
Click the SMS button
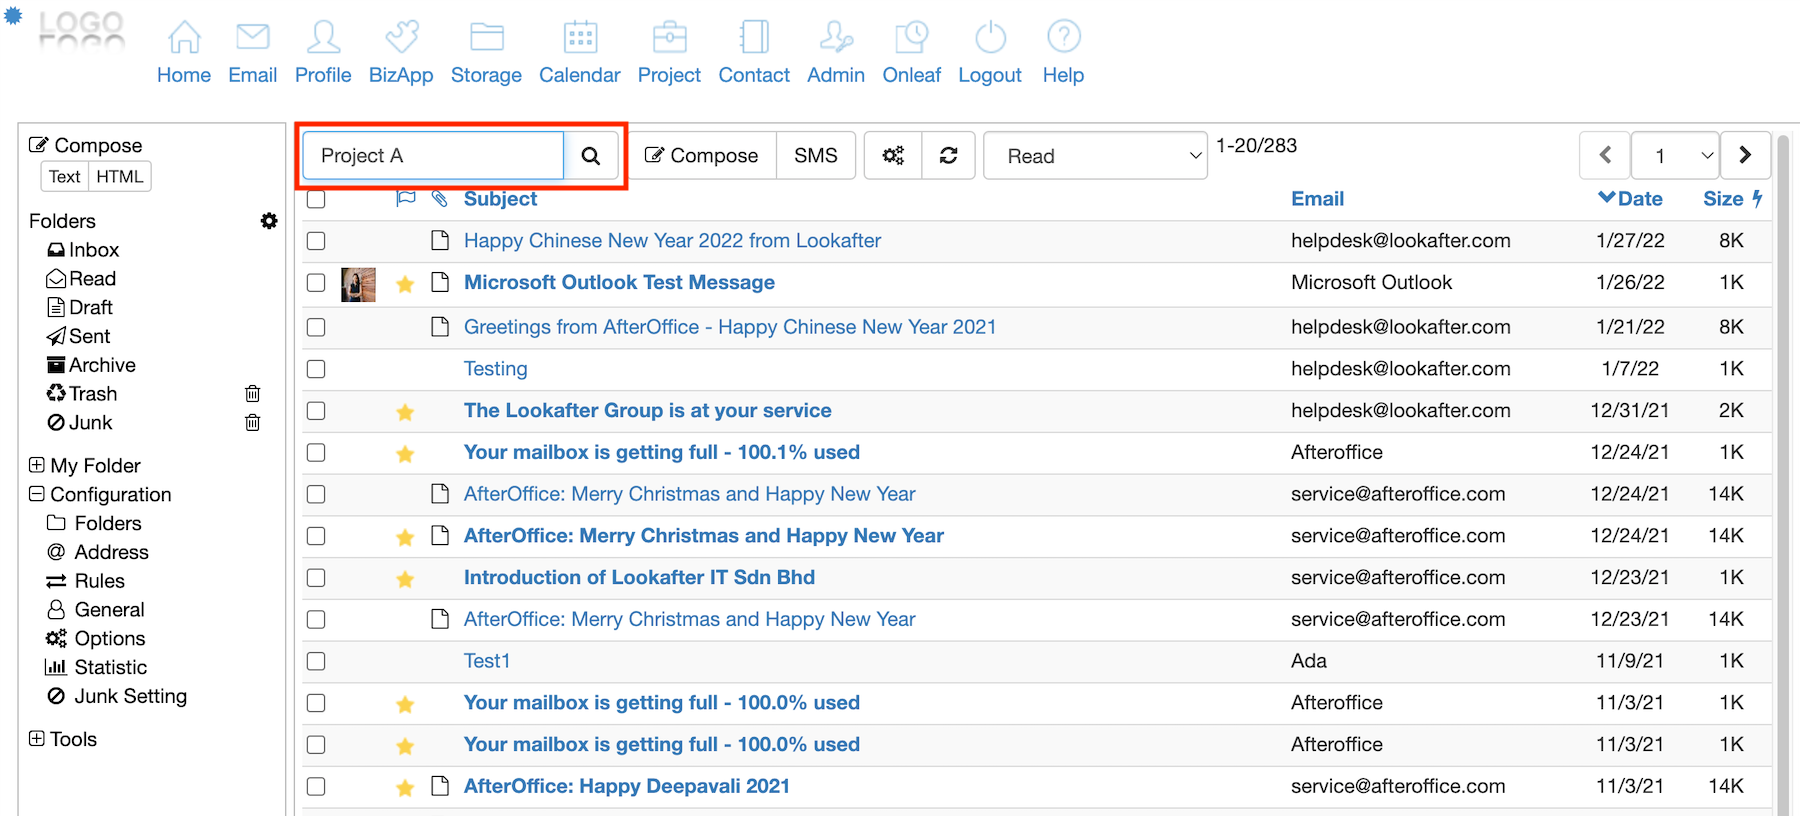tap(815, 156)
